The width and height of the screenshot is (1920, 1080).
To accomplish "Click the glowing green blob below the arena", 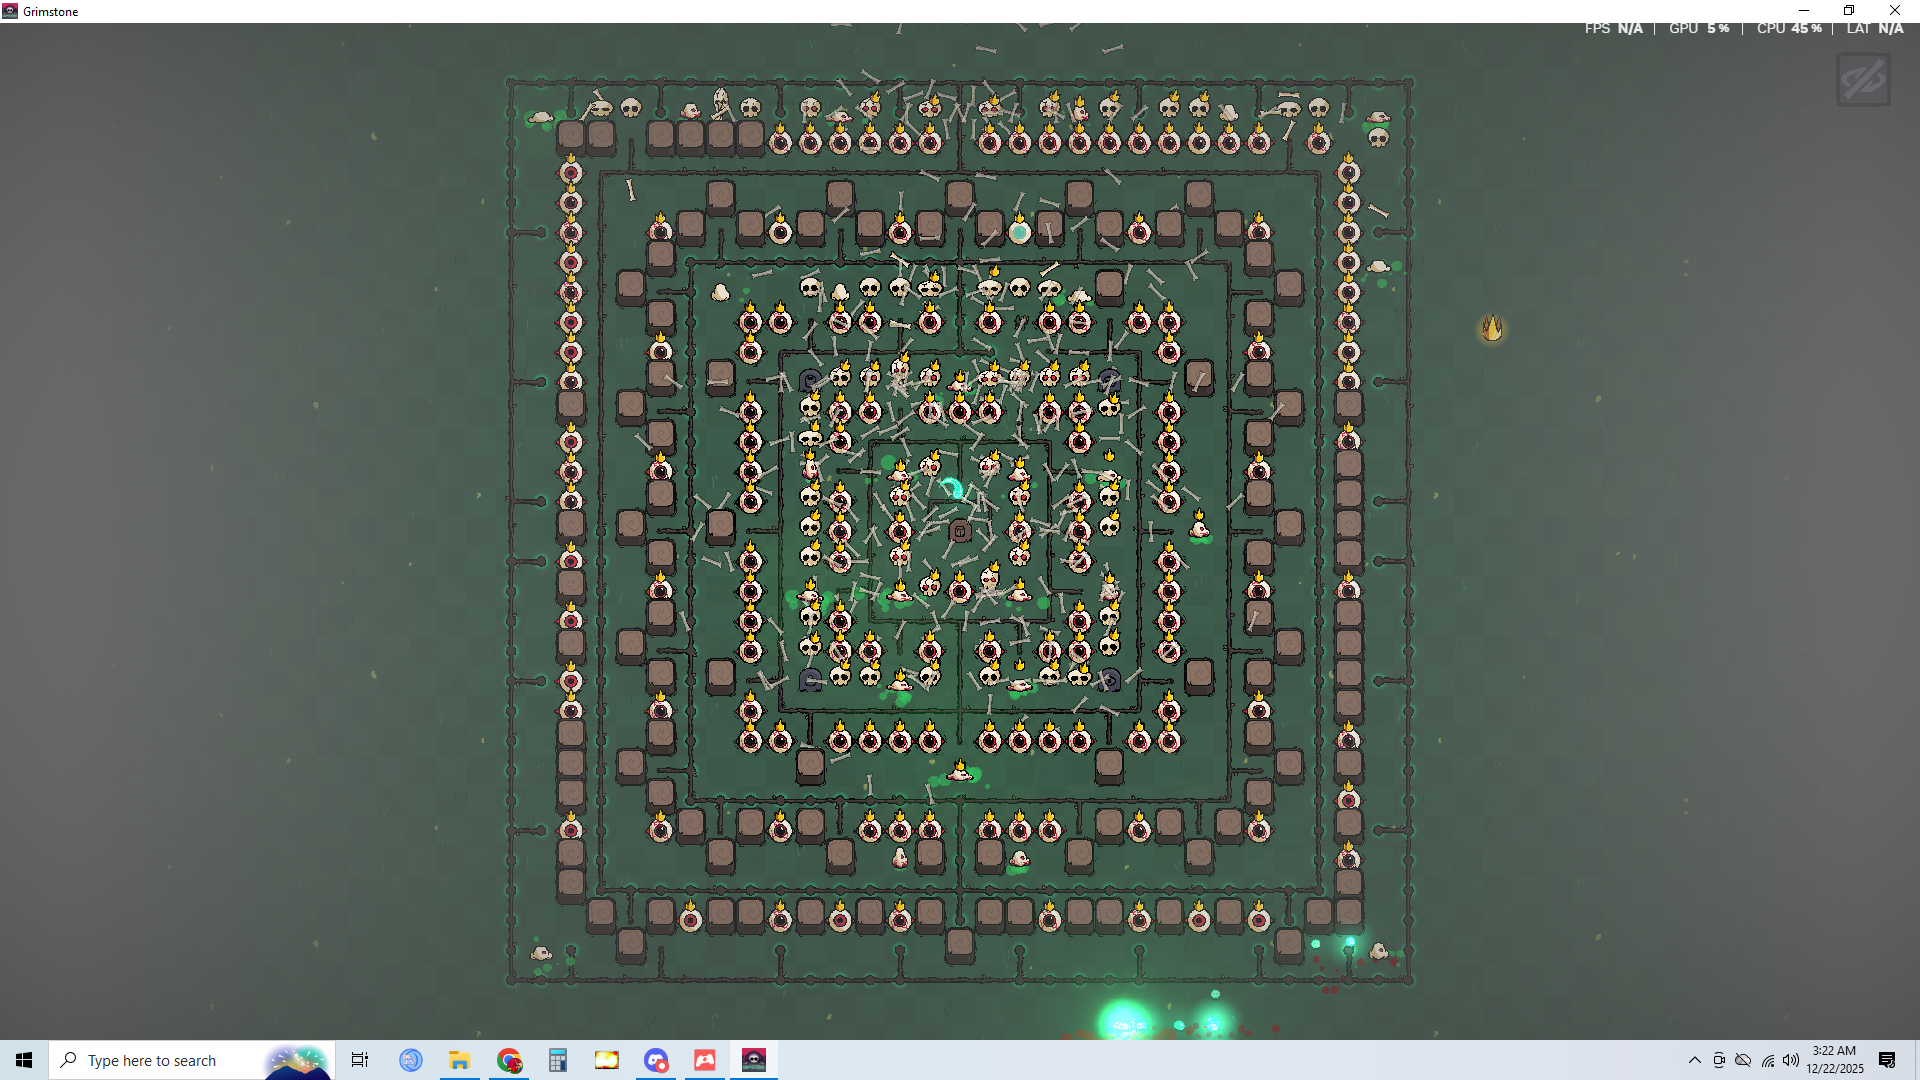I will point(1124,1020).
